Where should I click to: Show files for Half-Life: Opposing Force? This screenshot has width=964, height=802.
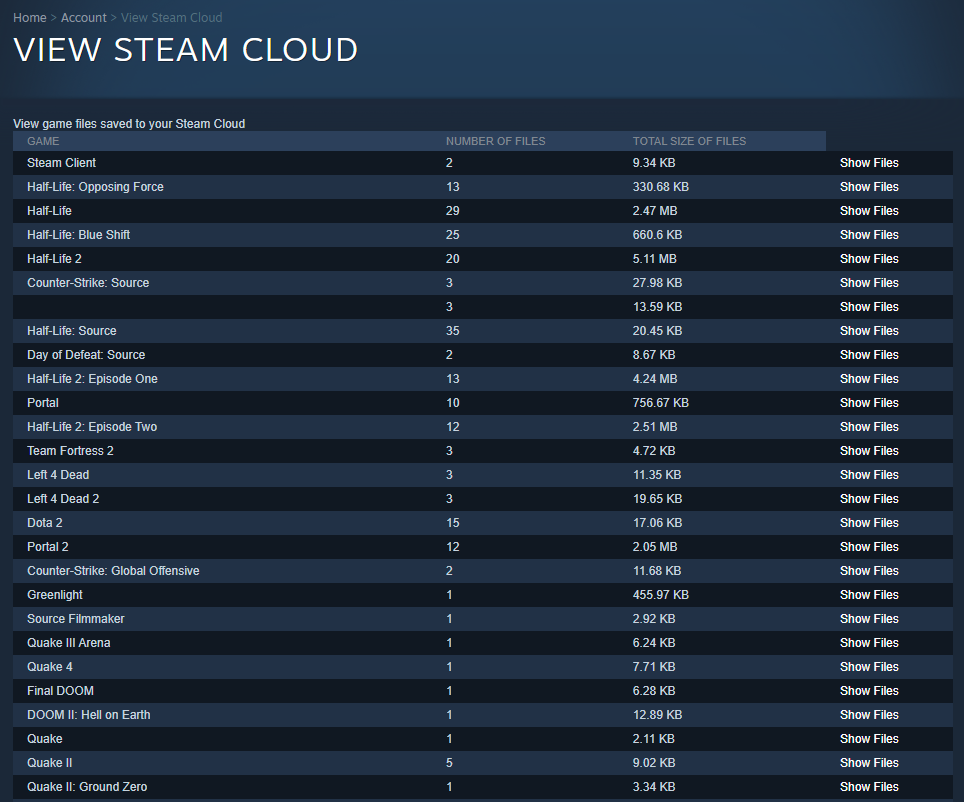coord(868,186)
